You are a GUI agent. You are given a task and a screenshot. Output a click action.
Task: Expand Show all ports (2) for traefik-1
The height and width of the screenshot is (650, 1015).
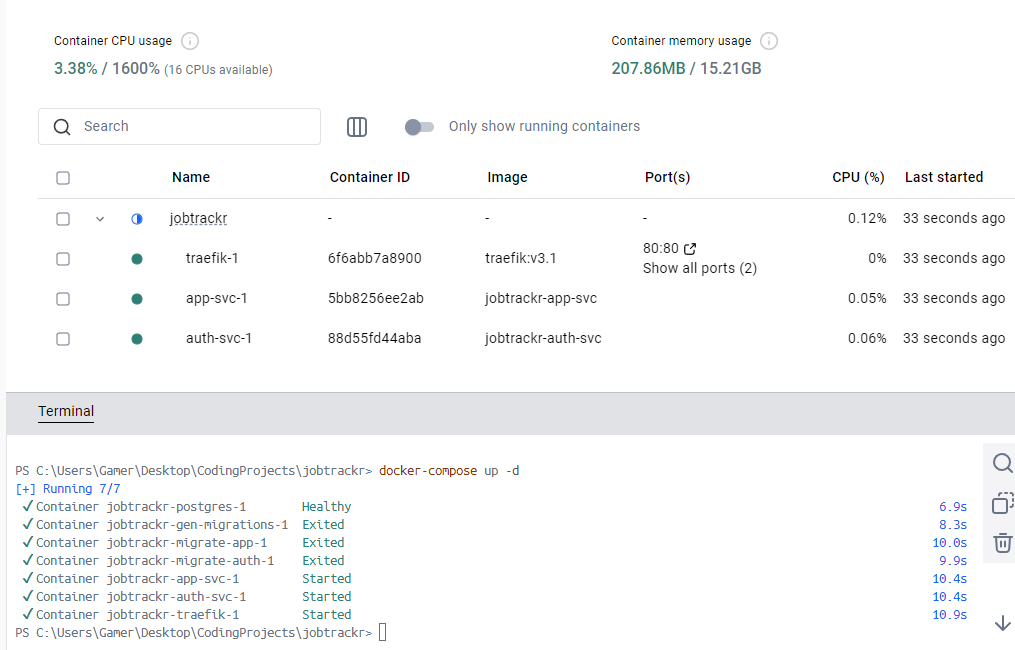coord(699,268)
